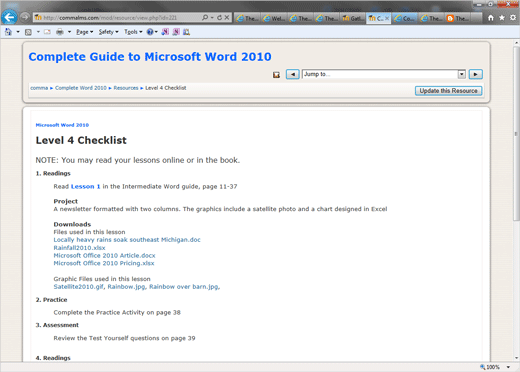The image size is (520, 372).
Task: Stop loading using the address bar X
Action: (x=227, y=17)
